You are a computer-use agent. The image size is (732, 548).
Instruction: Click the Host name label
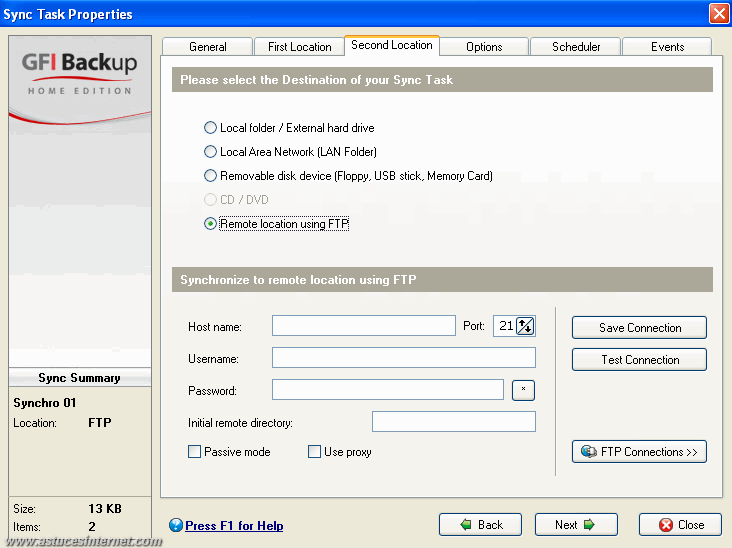point(215,327)
